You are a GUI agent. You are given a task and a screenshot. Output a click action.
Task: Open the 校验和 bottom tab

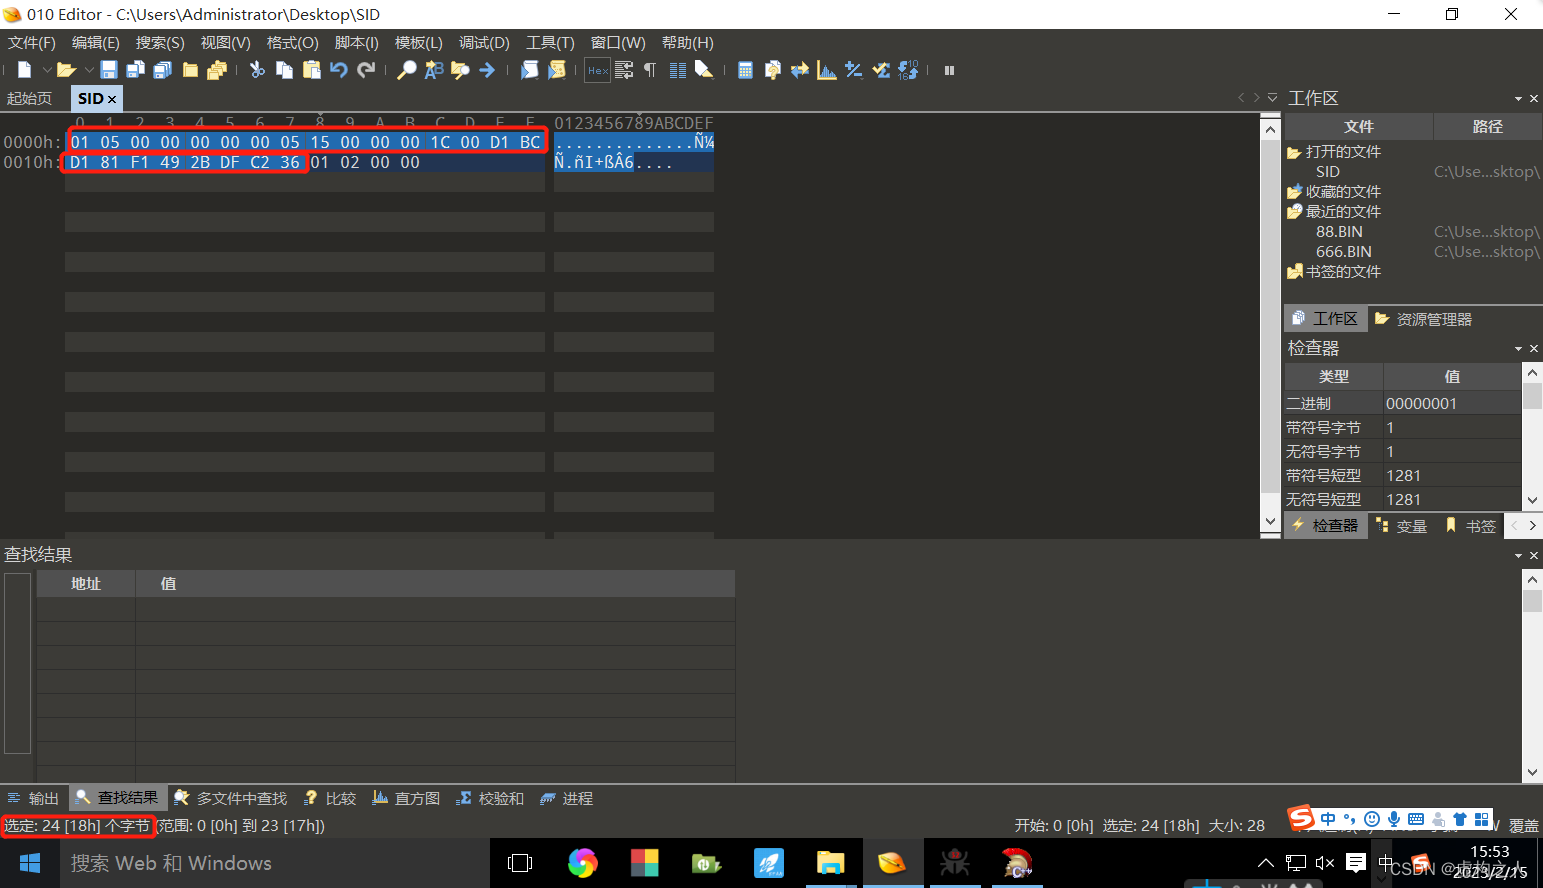(491, 798)
